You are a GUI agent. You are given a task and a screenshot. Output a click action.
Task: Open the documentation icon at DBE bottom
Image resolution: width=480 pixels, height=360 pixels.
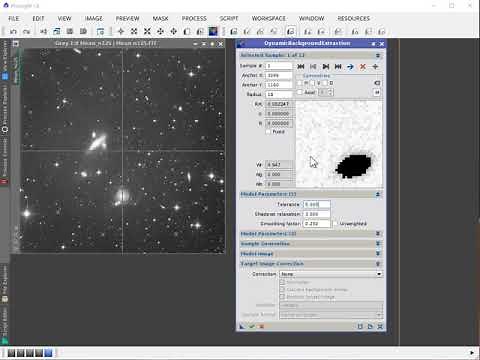(x=370, y=326)
